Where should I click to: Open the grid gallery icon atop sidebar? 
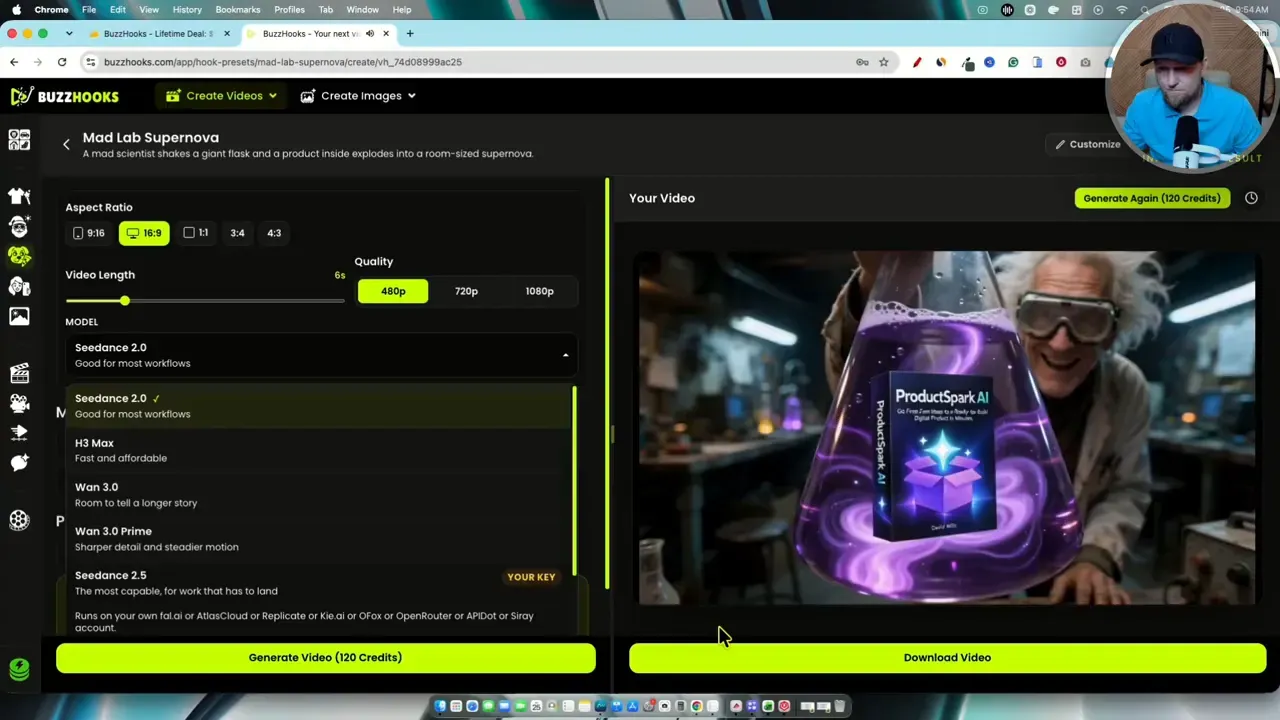click(19, 140)
